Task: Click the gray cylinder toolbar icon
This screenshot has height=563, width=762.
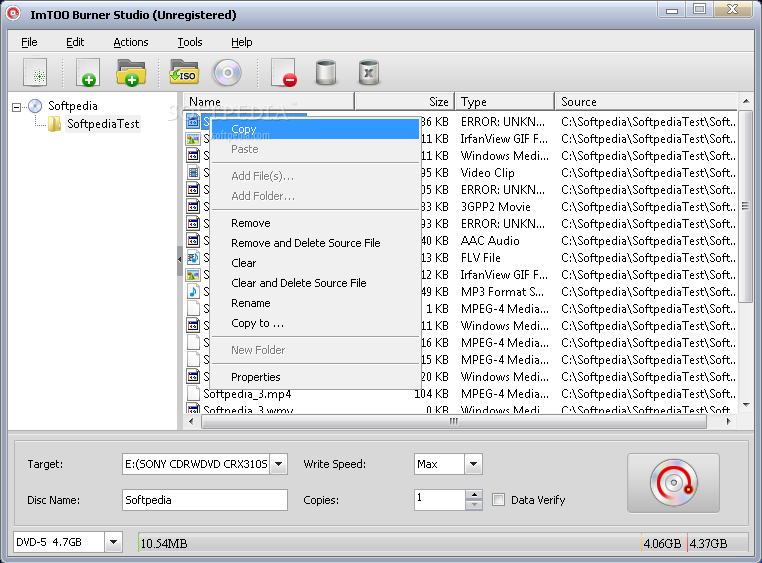Action: pyautogui.click(x=326, y=73)
